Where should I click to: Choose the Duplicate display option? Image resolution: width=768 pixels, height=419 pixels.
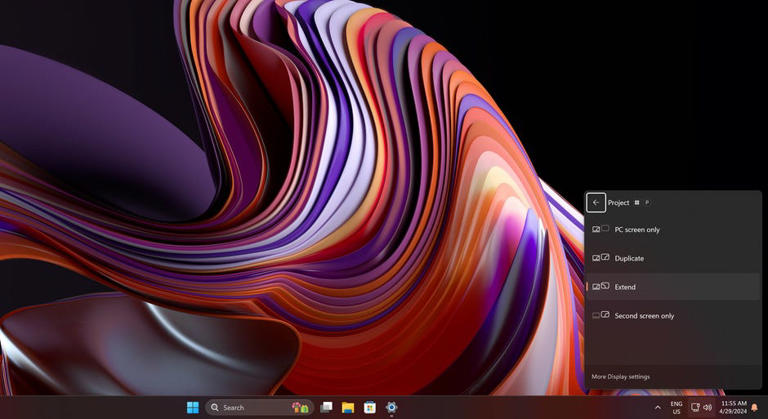[629, 258]
